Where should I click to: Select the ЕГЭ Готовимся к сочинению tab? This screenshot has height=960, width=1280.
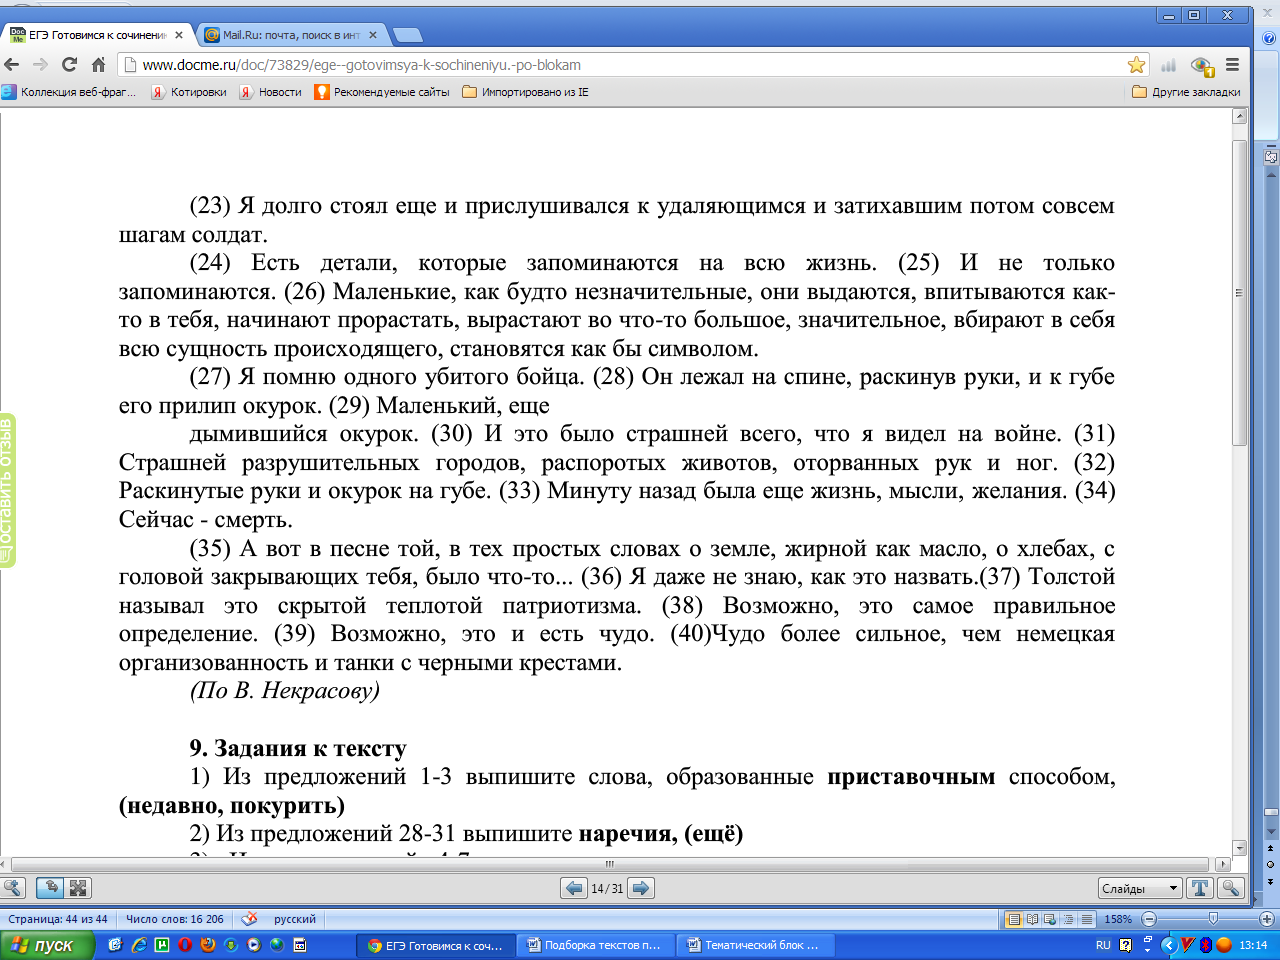point(97,35)
